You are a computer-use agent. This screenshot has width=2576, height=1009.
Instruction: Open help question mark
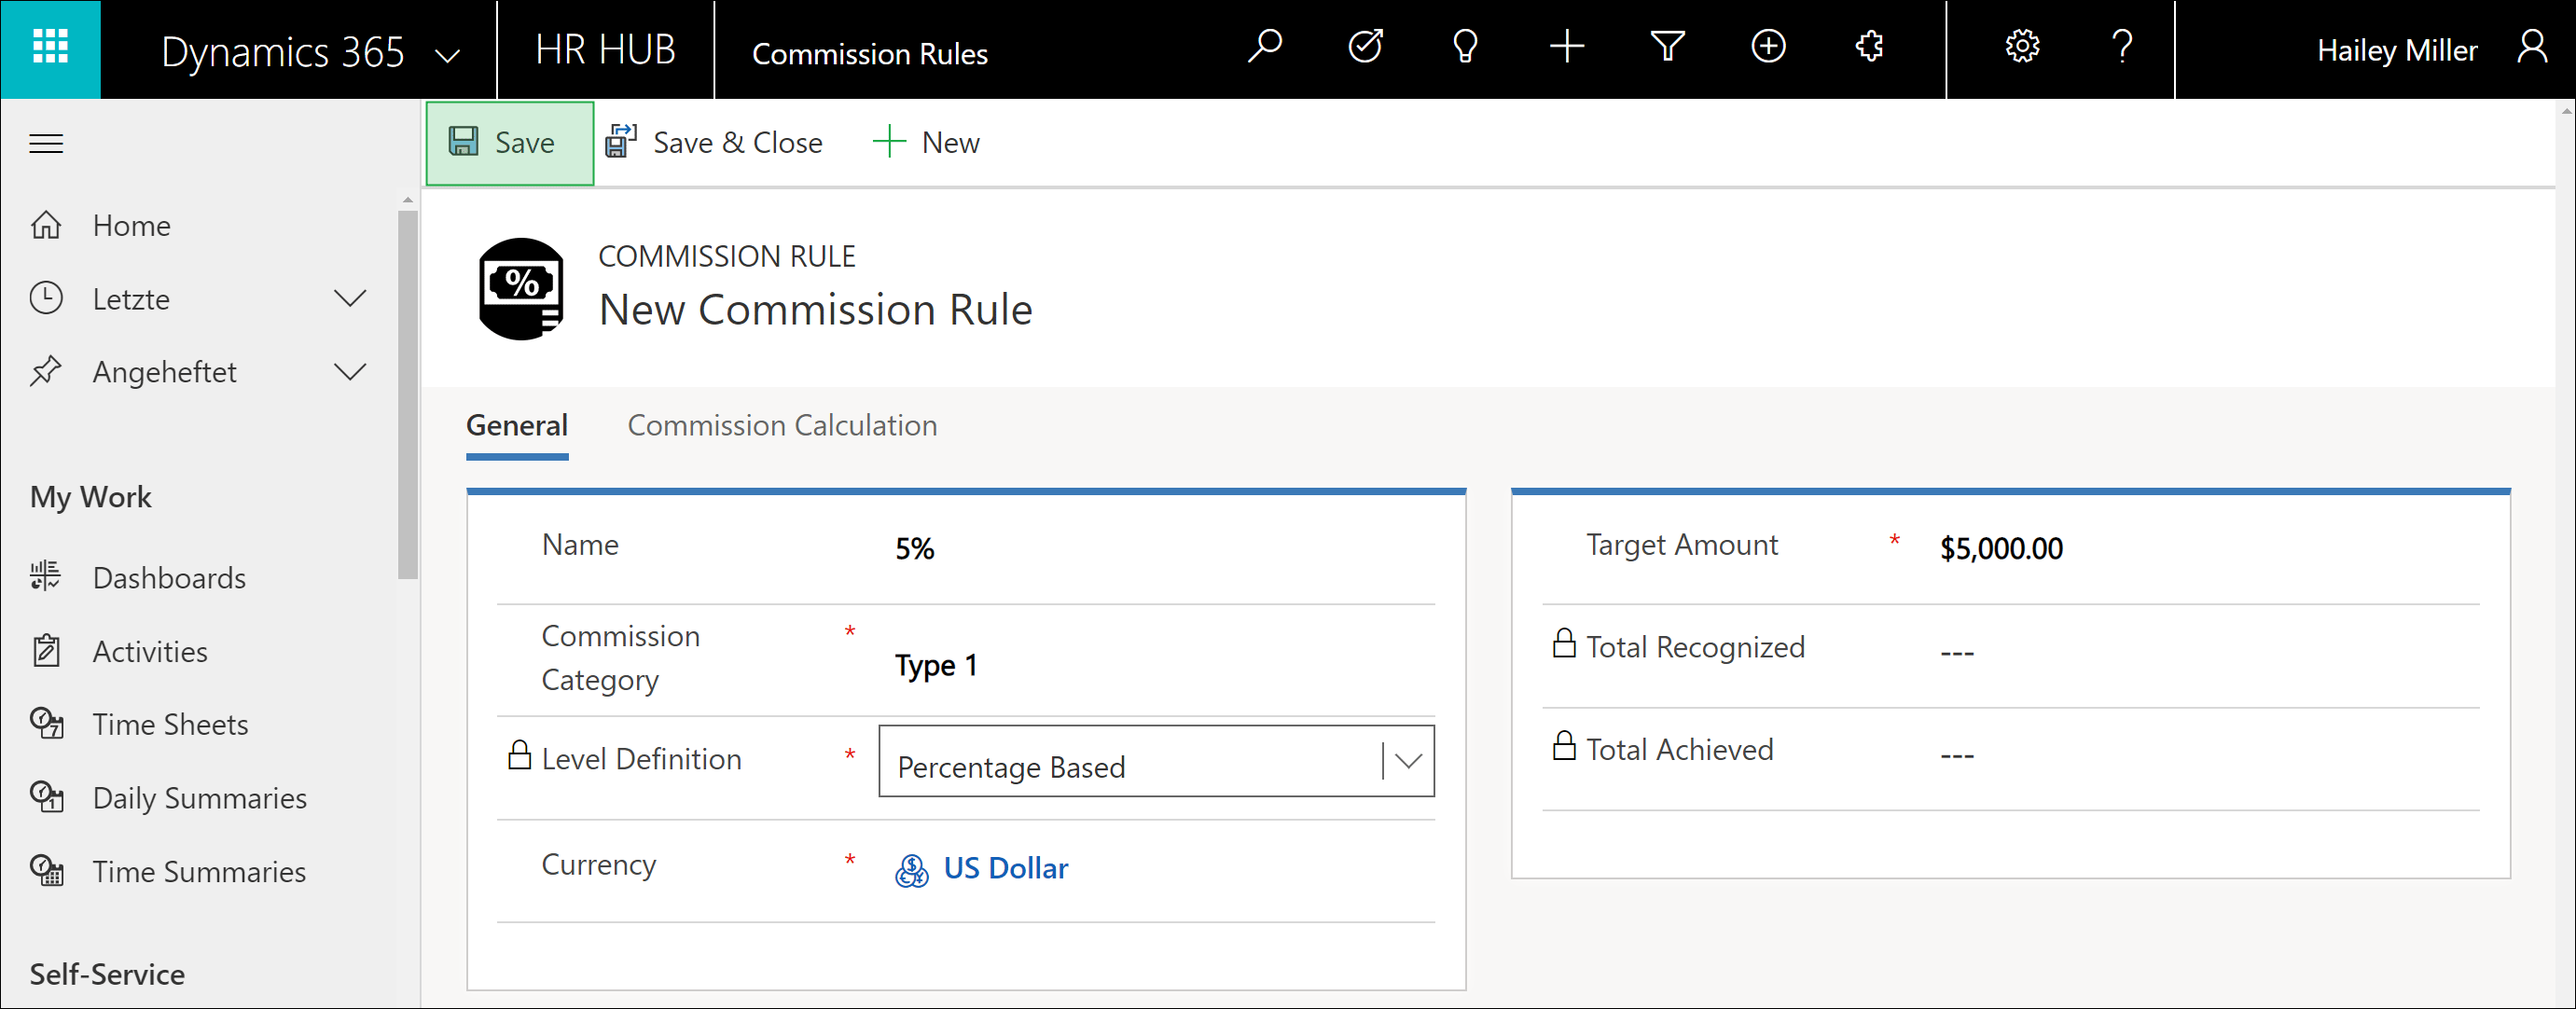coord(2122,47)
